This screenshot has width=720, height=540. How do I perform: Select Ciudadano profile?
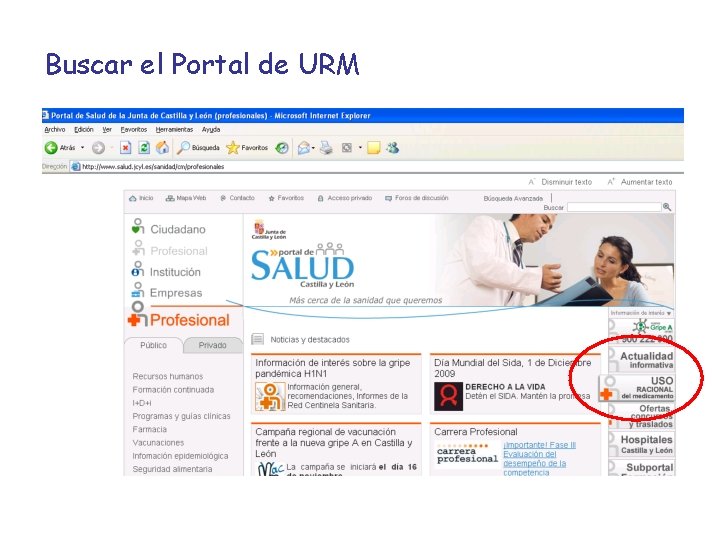[169, 228]
